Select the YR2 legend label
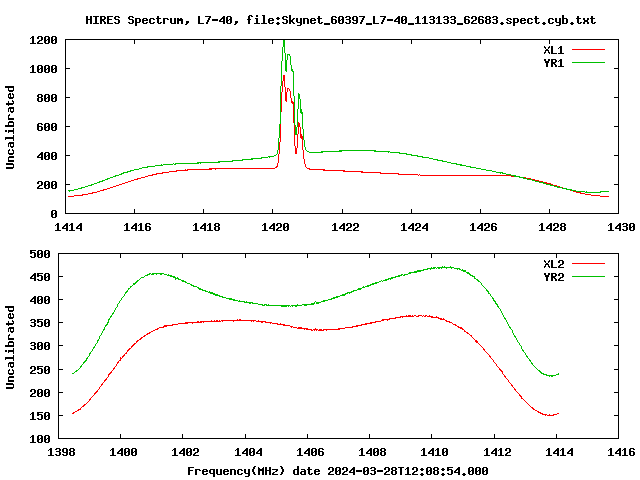Screen dimensions: 640x480 click(553, 277)
